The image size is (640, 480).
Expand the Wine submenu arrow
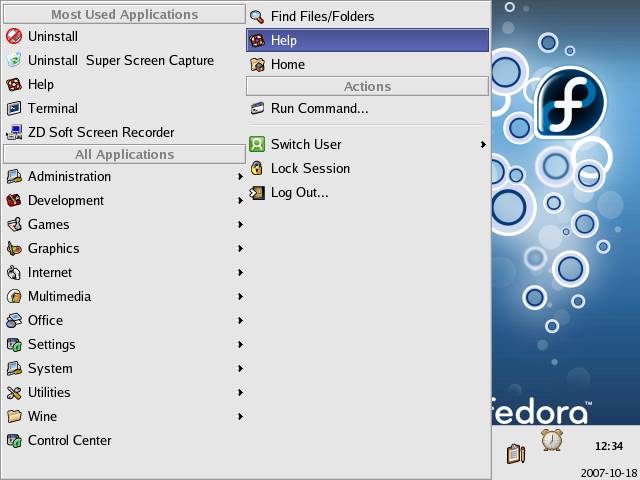point(240,417)
